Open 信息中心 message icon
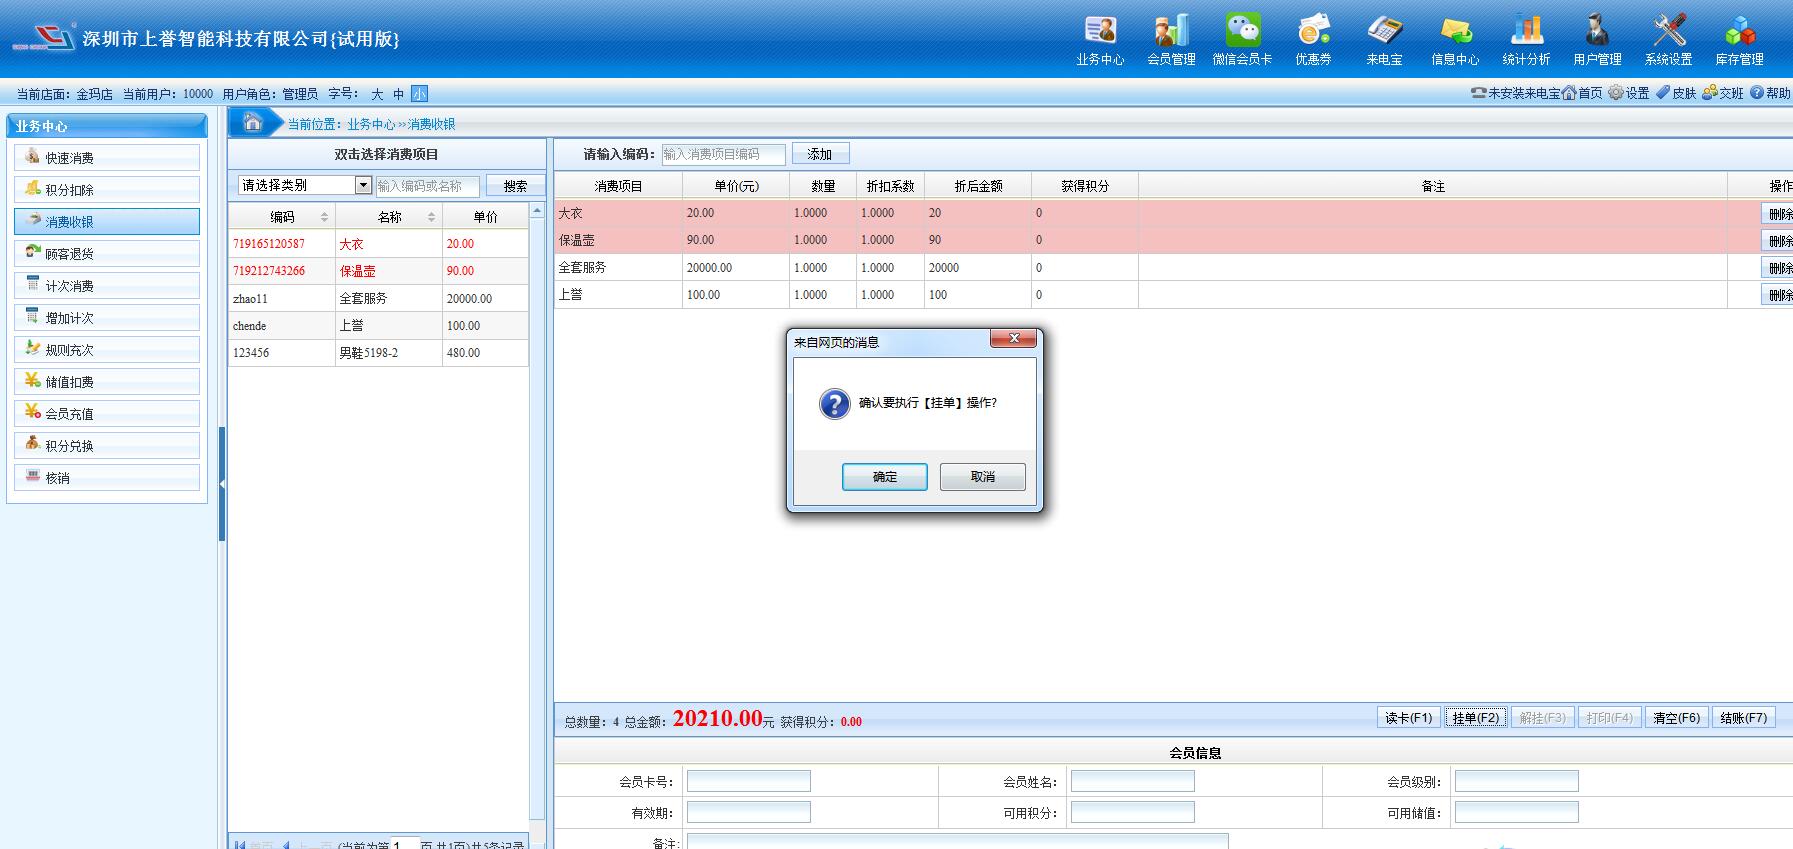The image size is (1793, 849). [x=1455, y=32]
